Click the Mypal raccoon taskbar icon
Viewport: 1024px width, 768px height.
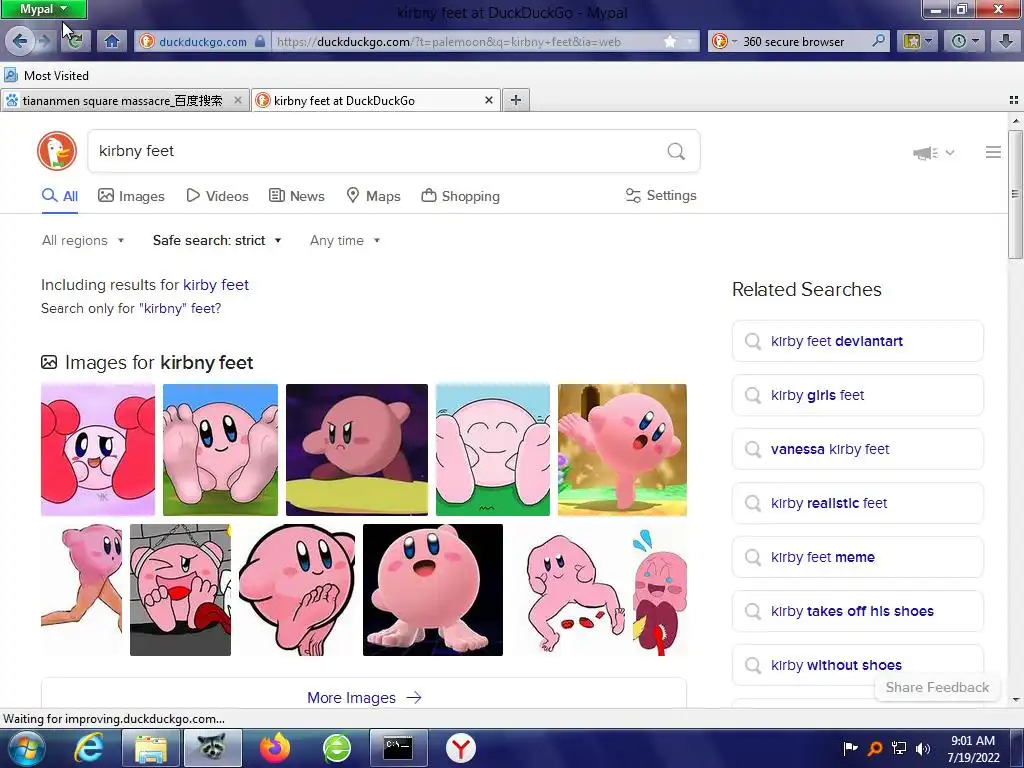[x=213, y=748]
